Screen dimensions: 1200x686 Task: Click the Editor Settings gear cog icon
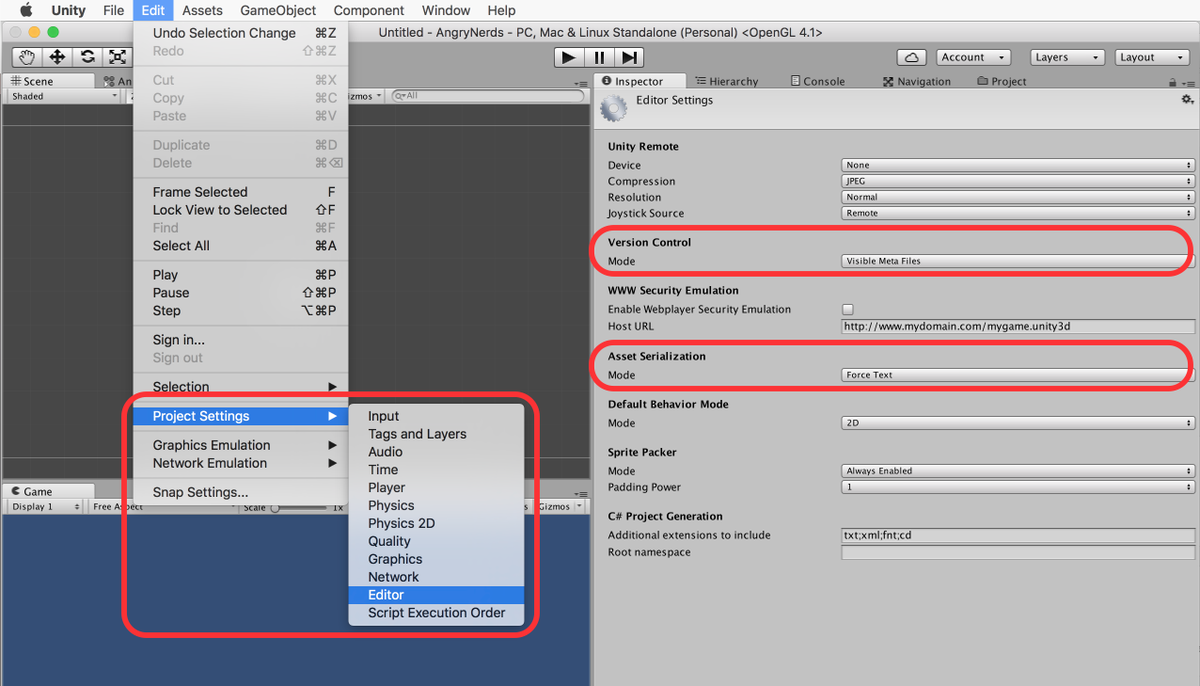point(613,108)
